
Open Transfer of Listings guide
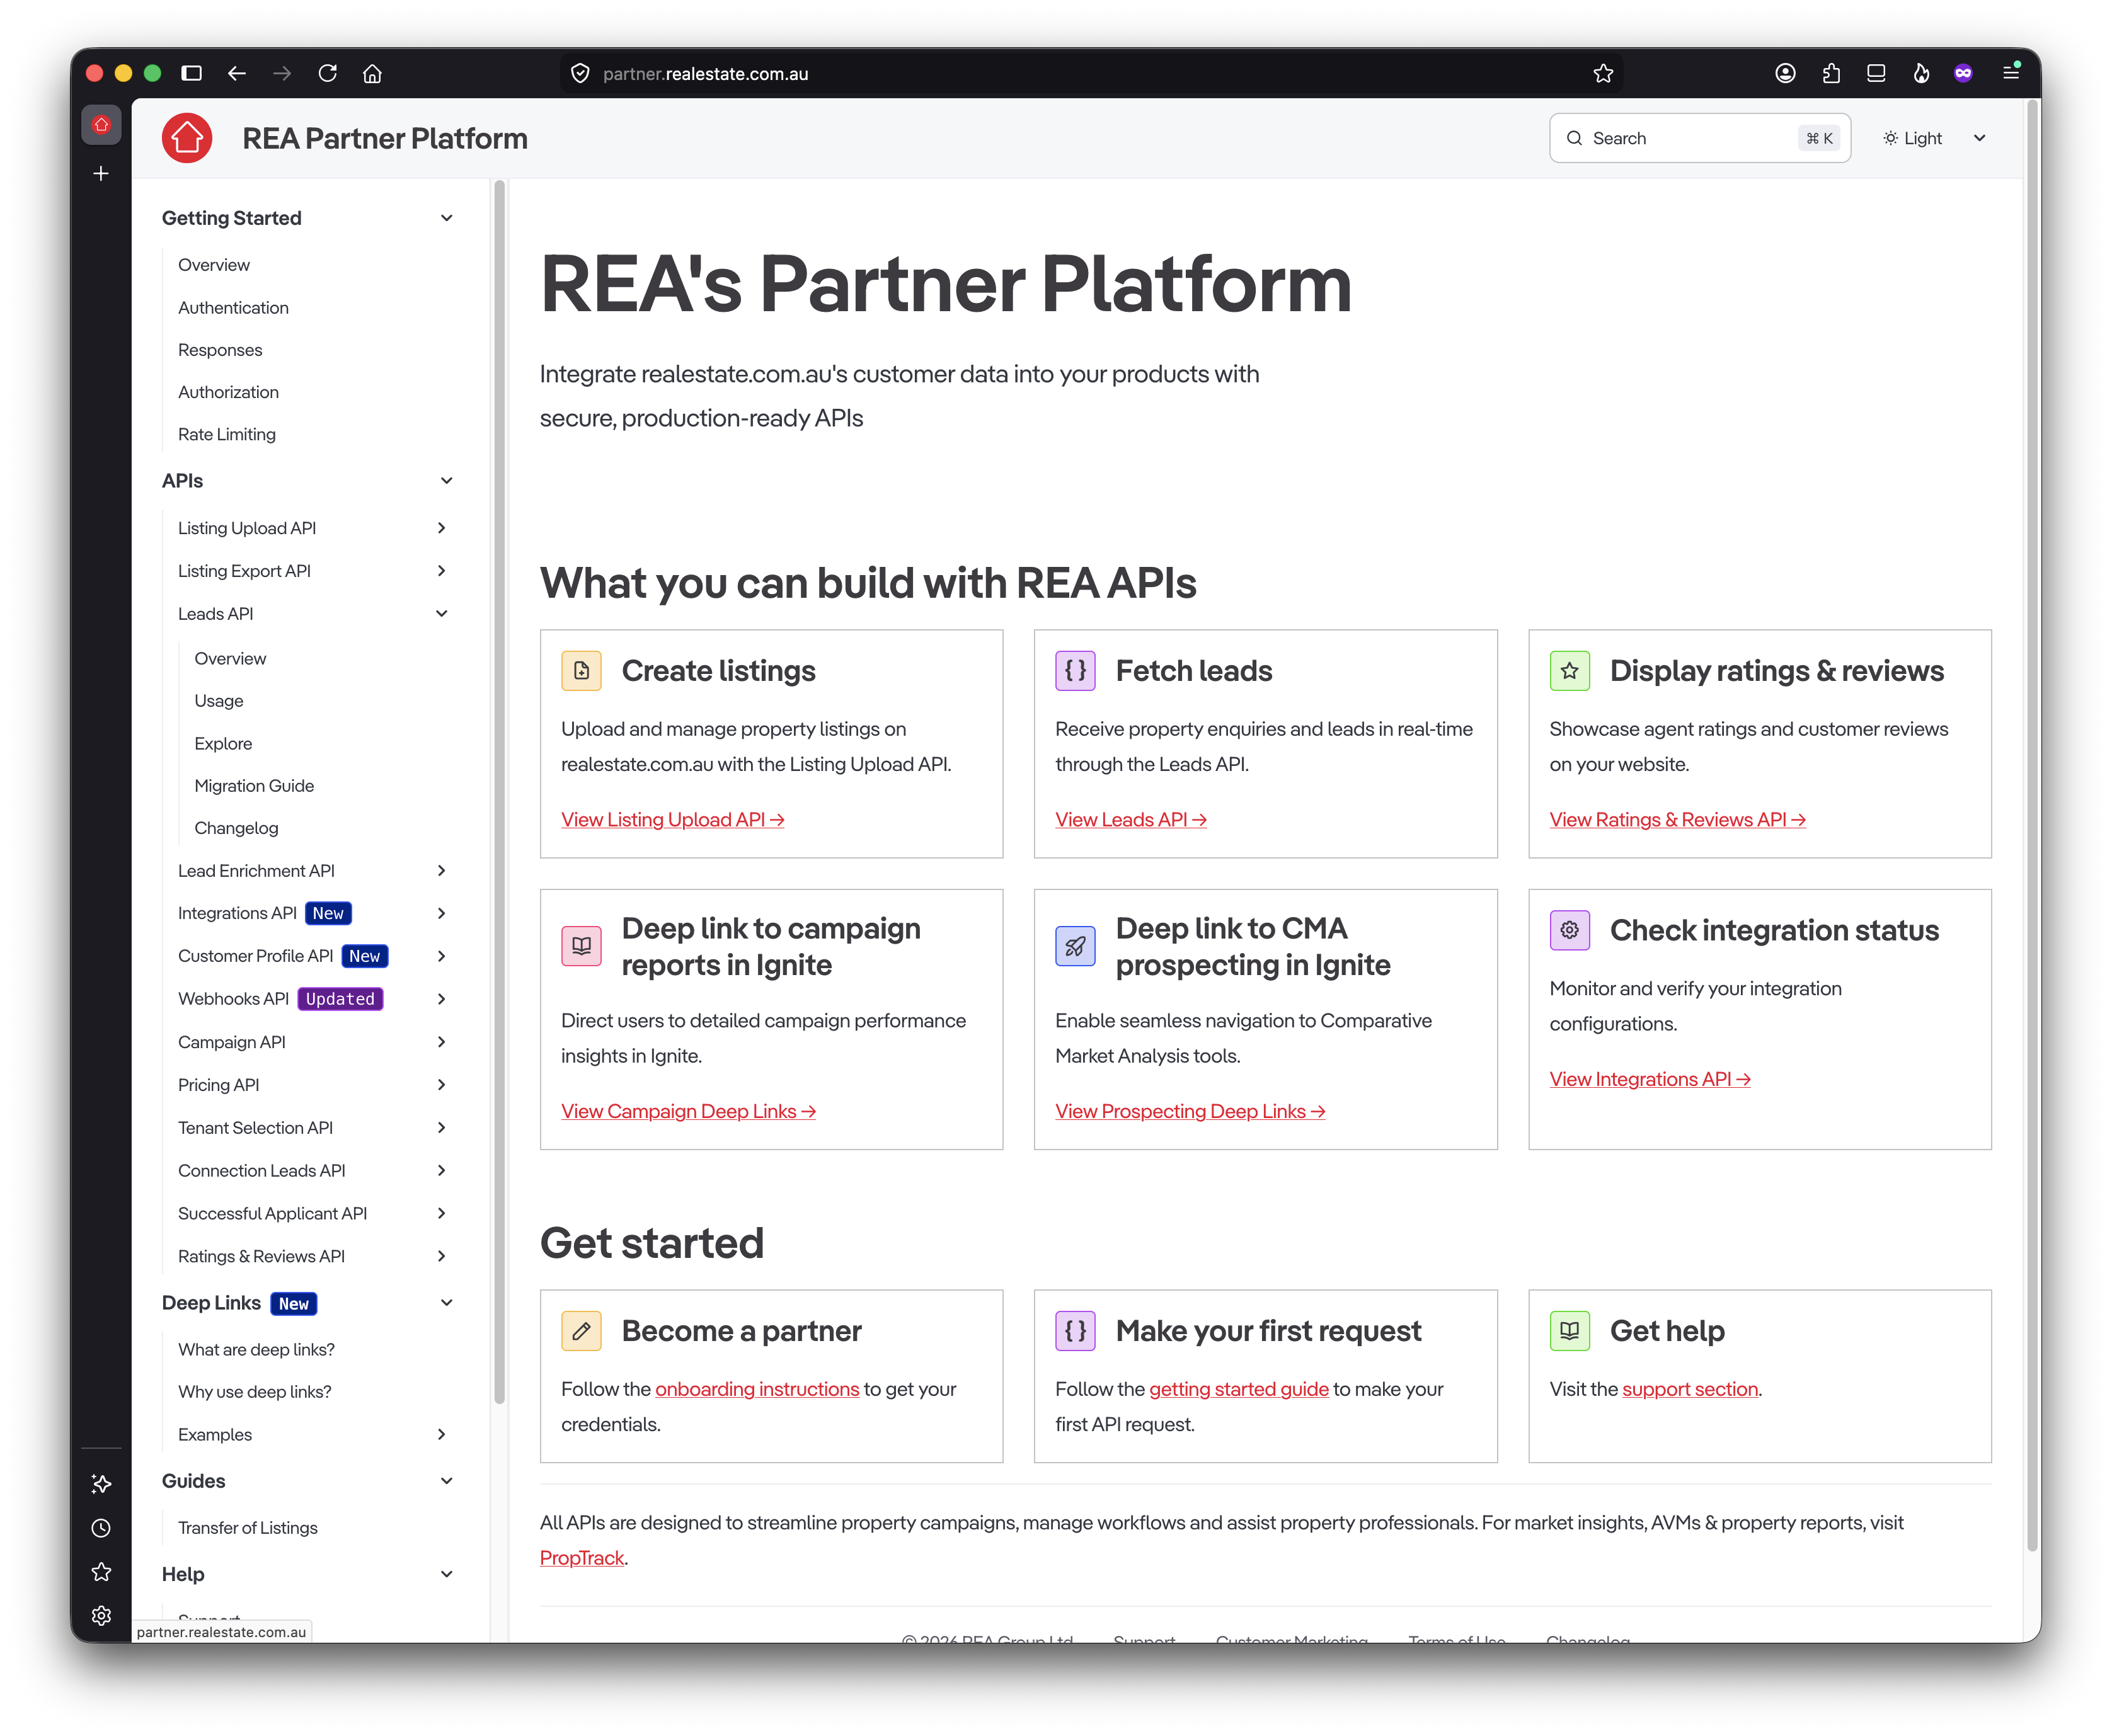click(x=248, y=1528)
